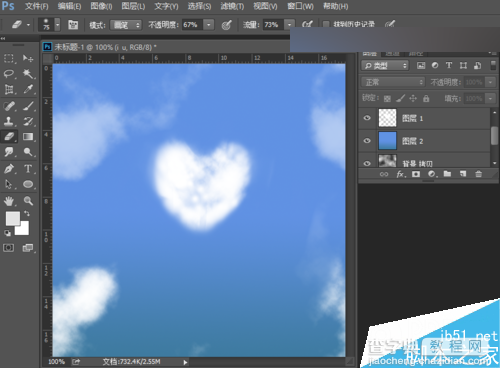This screenshot has height=368, width=500.
Task: Open the 图像(I) menu
Action: click(x=101, y=6)
